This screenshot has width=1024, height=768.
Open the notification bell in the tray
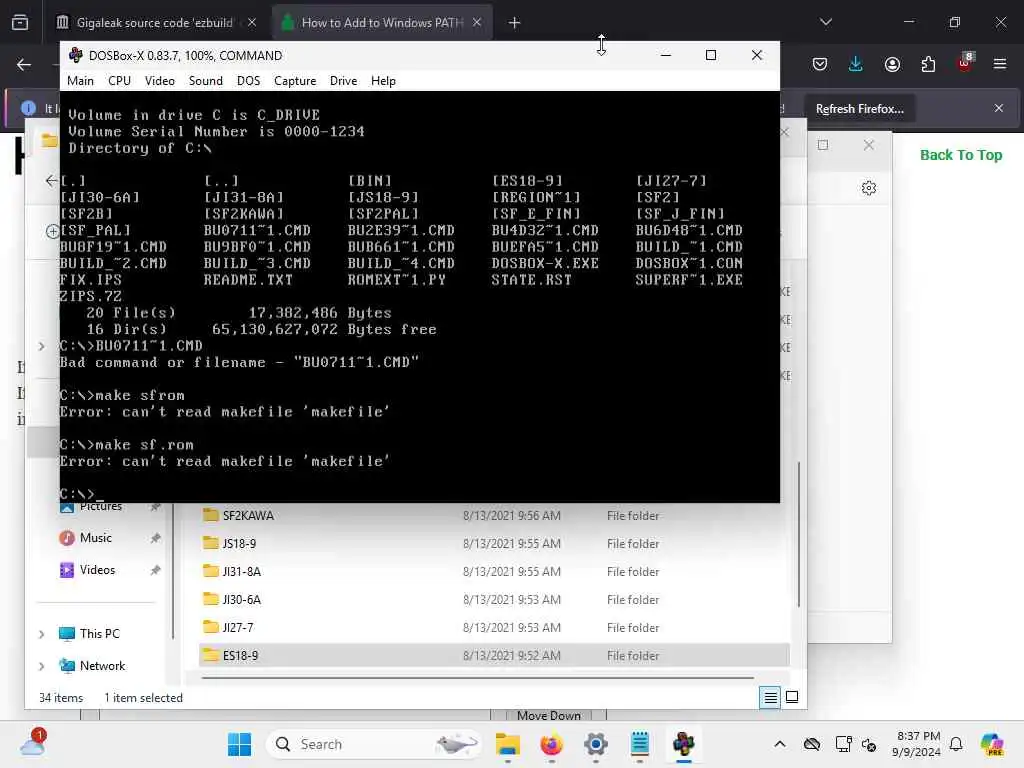[x=956, y=744]
